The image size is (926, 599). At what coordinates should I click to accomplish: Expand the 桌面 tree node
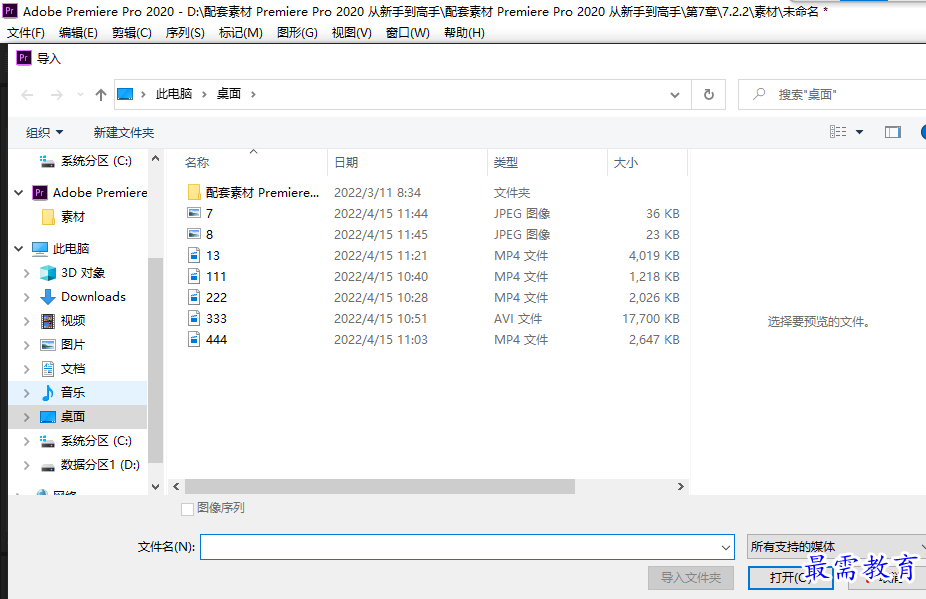[x=26, y=416]
